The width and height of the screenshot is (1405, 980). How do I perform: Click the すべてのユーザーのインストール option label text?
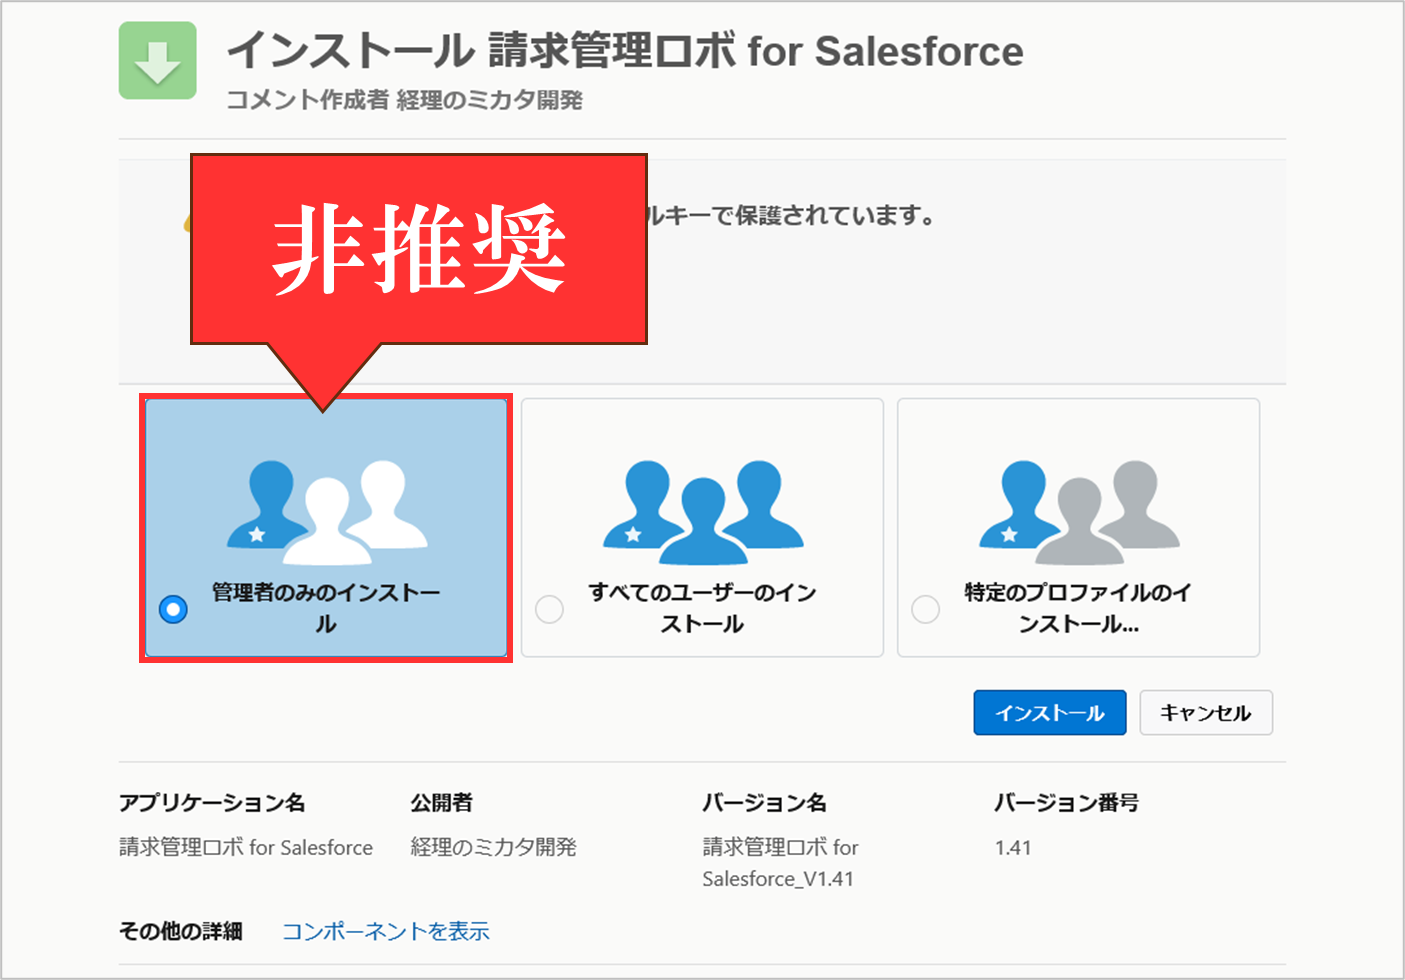coord(702,607)
